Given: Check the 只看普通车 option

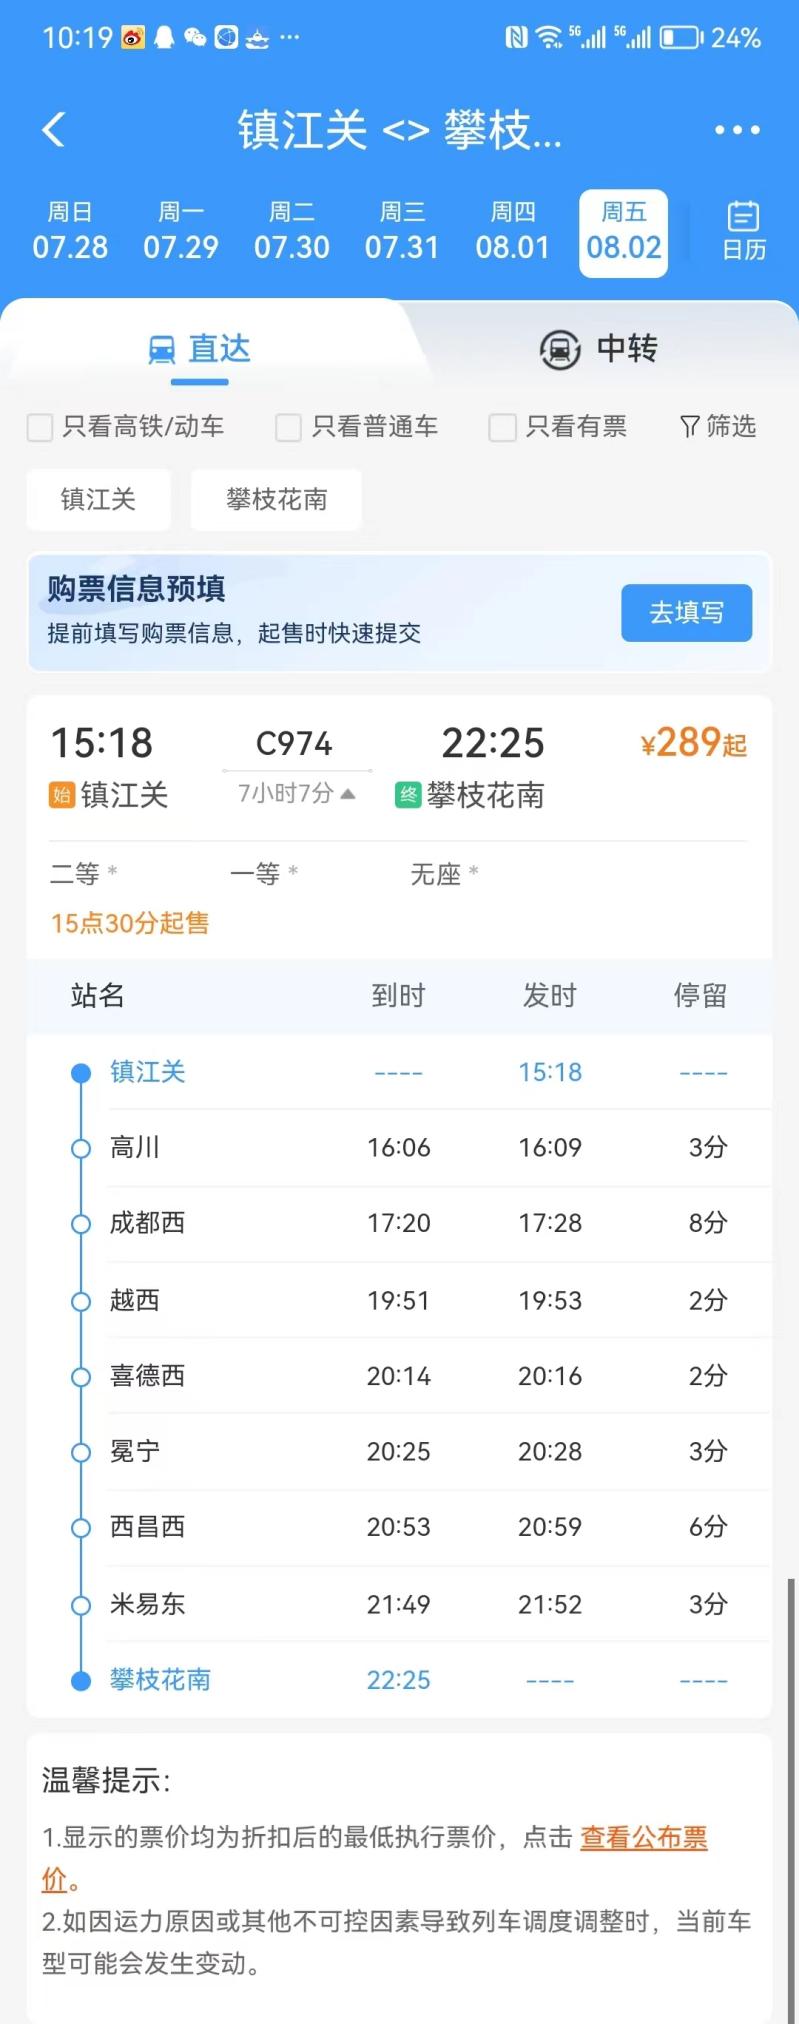Looking at the screenshot, I should tap(288, 428).
